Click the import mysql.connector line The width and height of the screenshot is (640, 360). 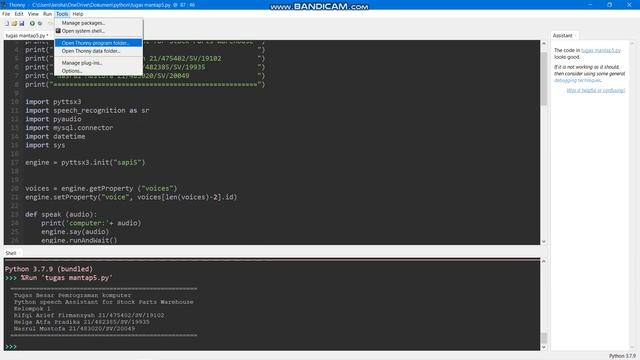69,128
